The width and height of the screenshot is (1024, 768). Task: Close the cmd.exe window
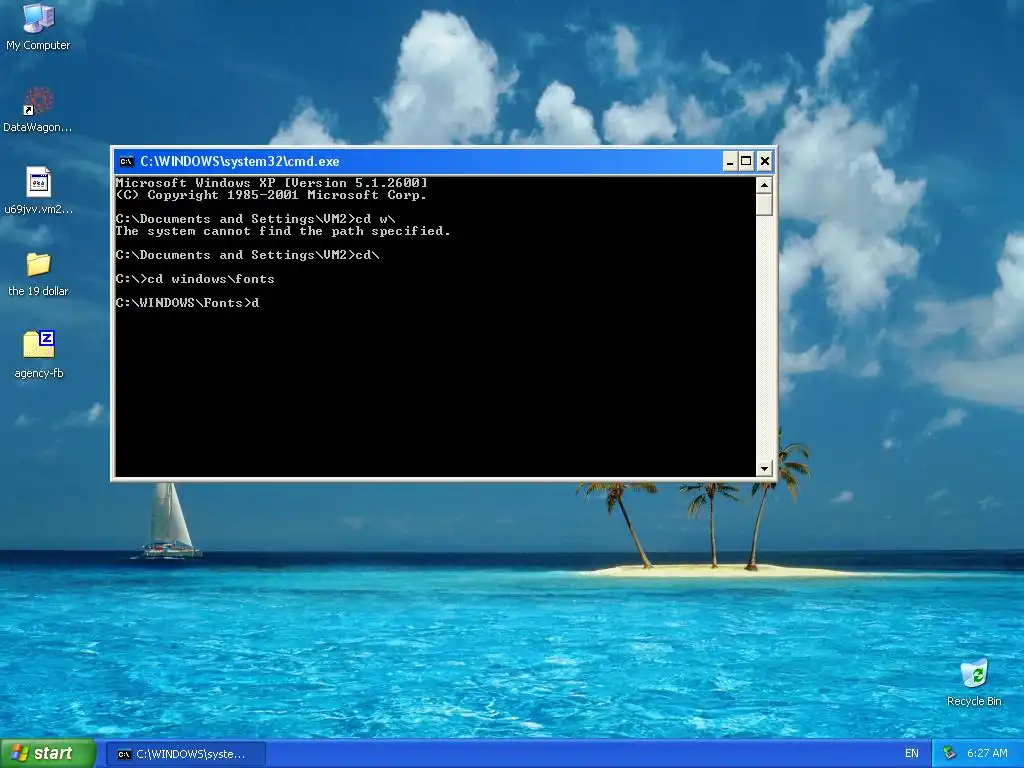pos(765,161)
